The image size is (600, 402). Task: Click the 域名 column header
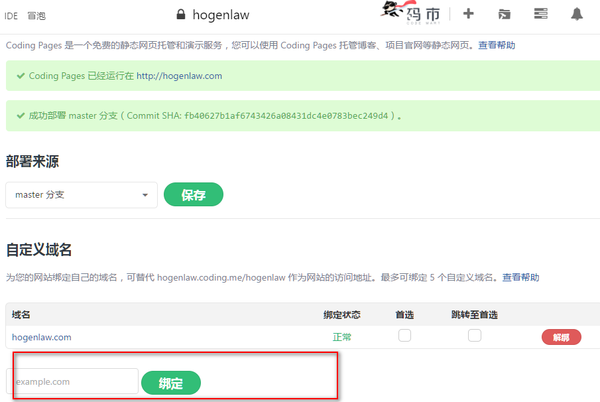coord(21,315)
